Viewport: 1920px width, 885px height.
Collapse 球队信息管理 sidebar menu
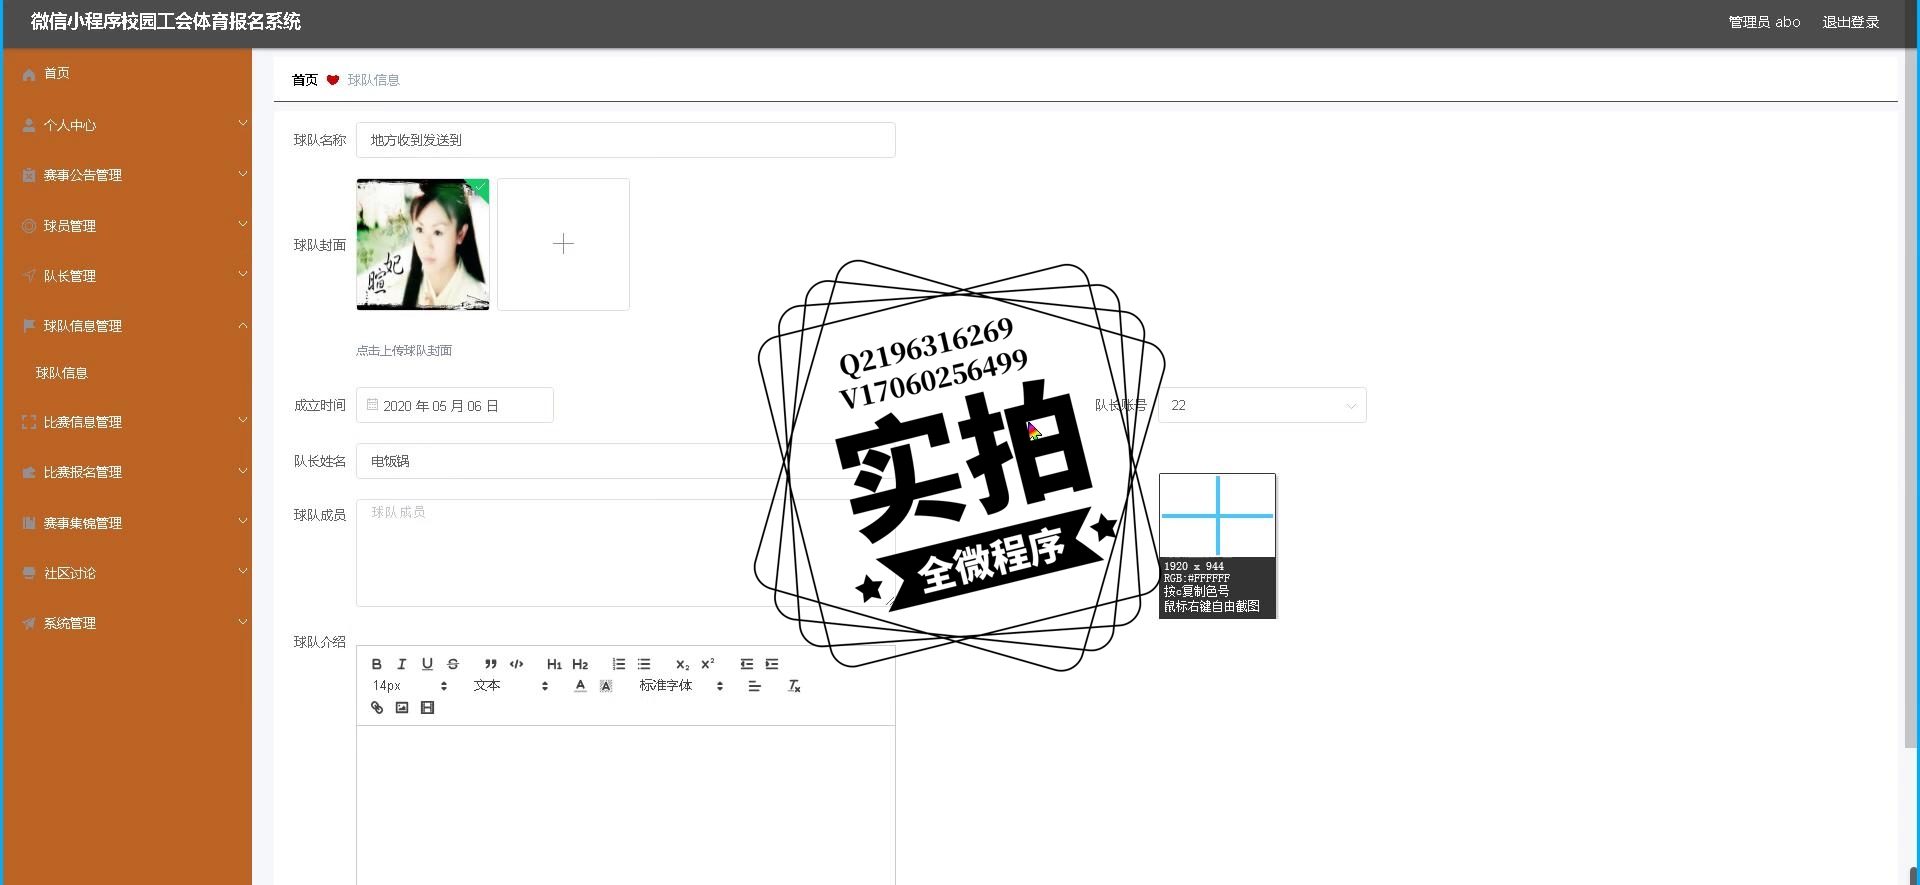click(x=127, y=326)
